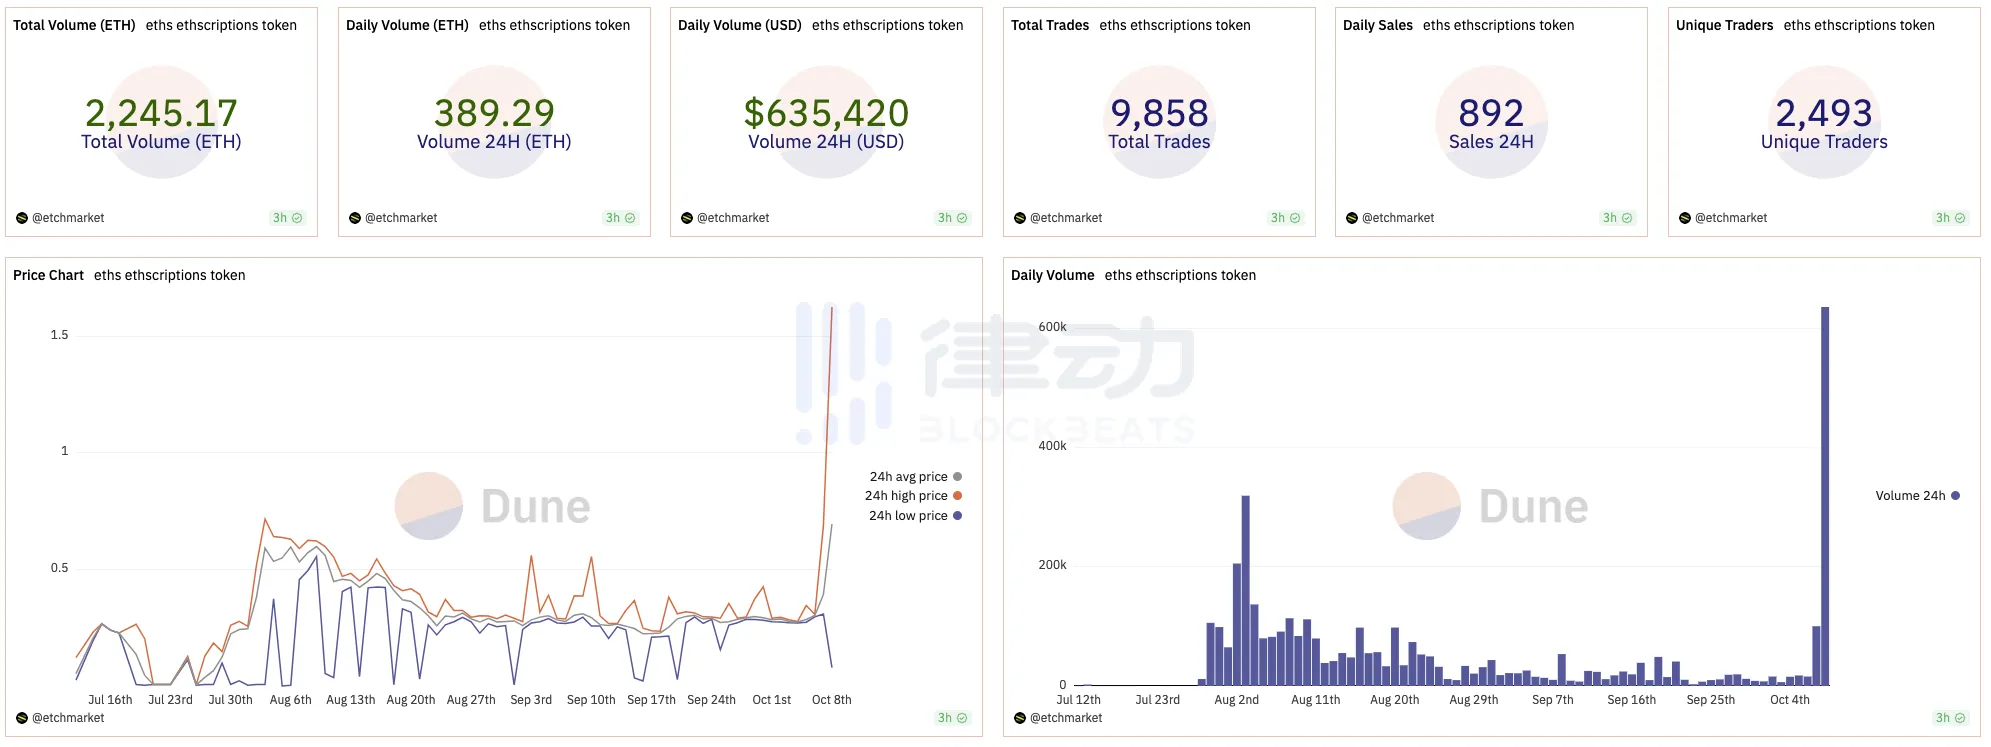The width and height of the screenshot is (1991, 747).
Task: Open the Daily Volume chart title
Action: [x=1052, y=276]
